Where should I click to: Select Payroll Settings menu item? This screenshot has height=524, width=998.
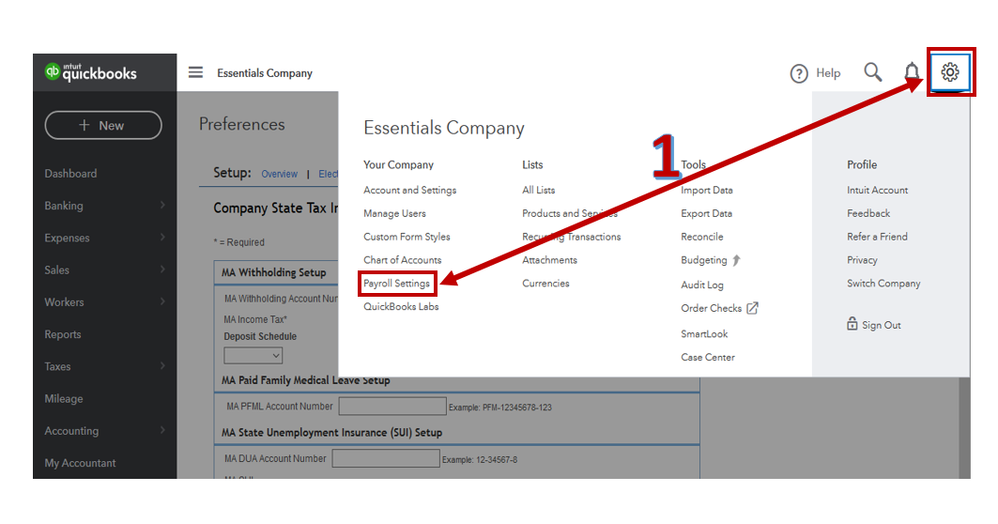pos(397,283)
